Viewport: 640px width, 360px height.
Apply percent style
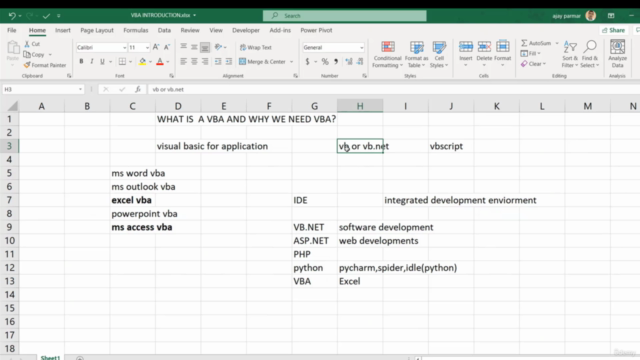point(325,62)
